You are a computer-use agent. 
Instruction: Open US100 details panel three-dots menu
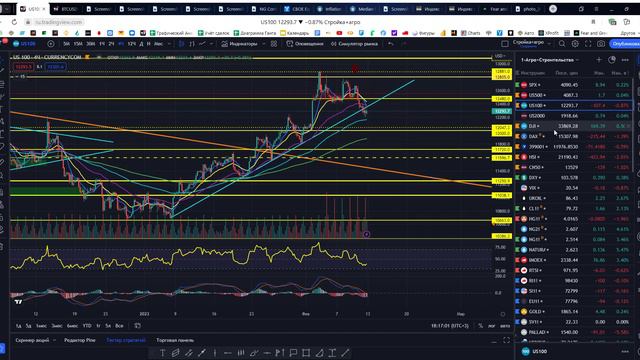(x=625, y=351)
